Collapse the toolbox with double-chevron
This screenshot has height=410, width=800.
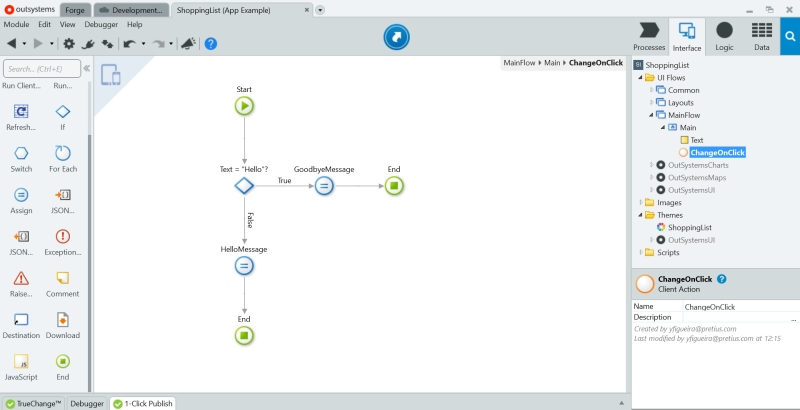tap(87, 68)
